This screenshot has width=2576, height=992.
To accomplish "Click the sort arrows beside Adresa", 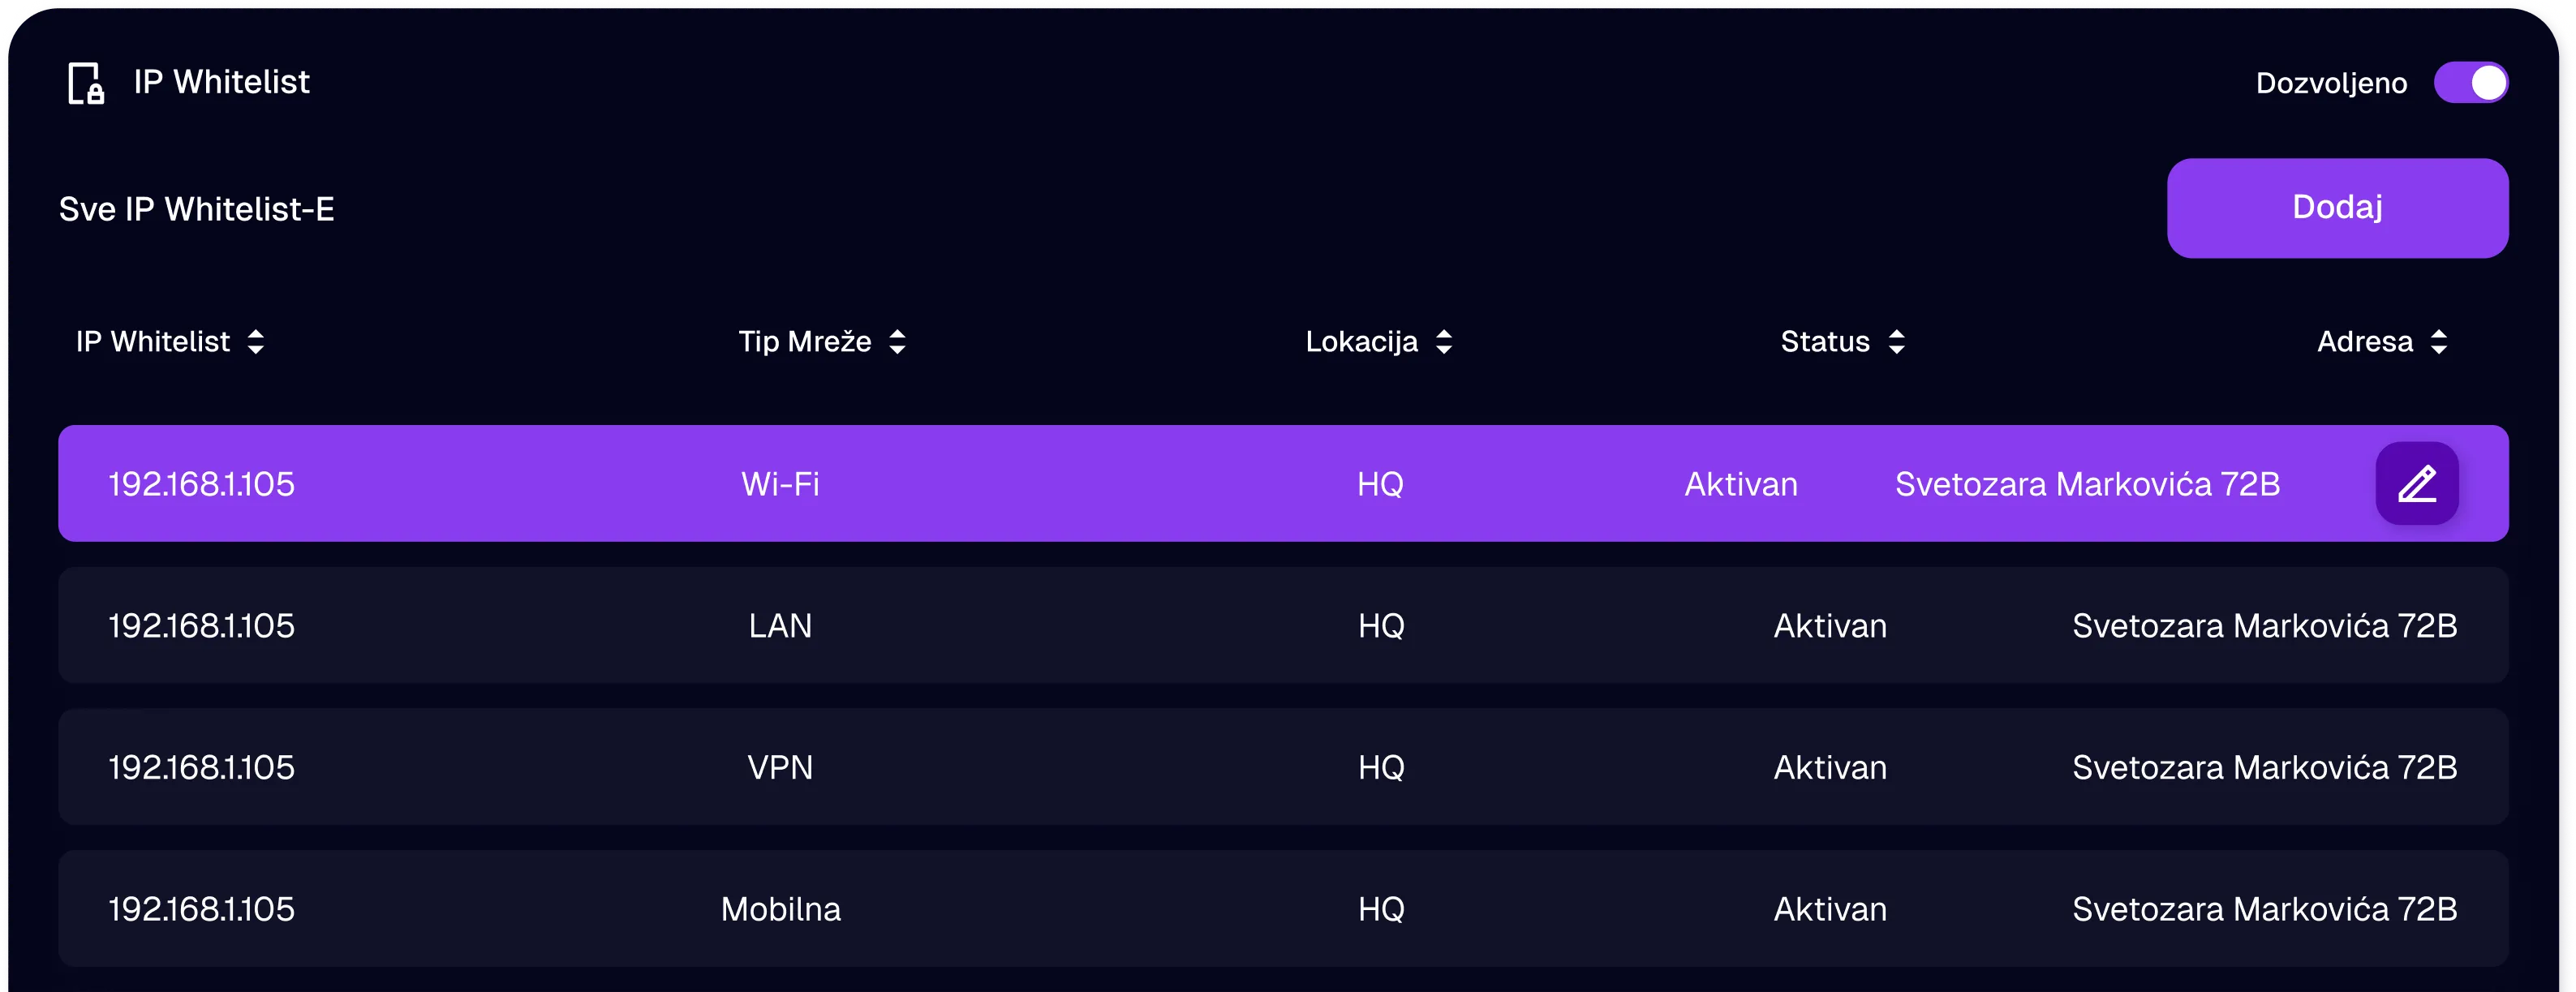I will click(x=2439, y=341).
